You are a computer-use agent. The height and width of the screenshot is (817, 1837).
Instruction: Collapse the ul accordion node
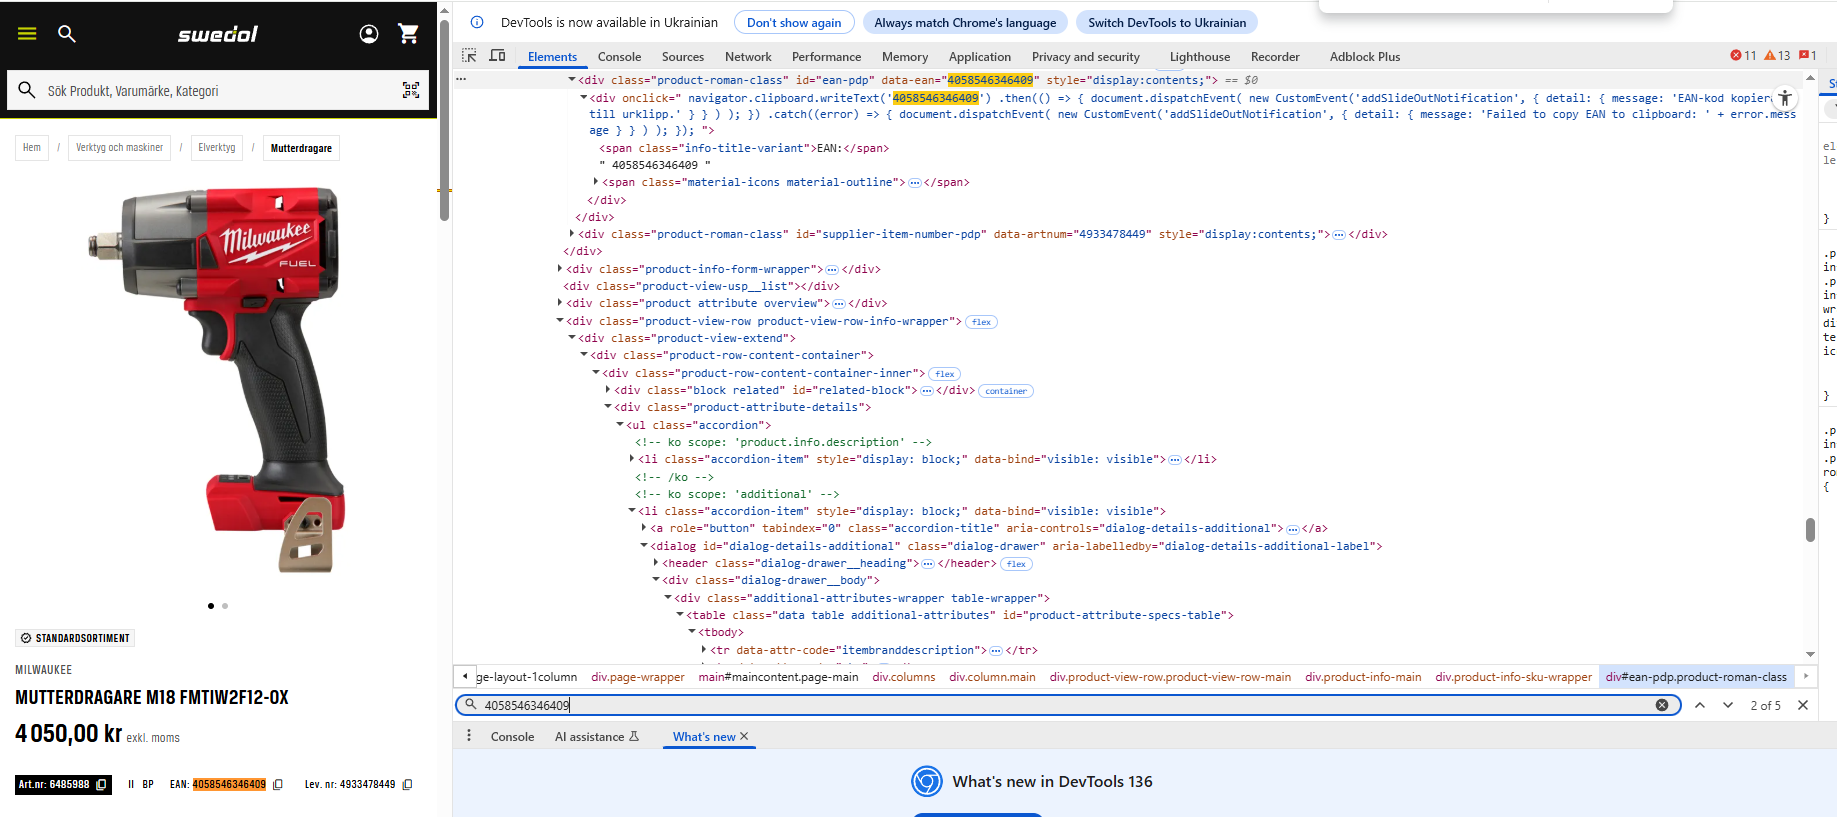(x=620, y=425)
